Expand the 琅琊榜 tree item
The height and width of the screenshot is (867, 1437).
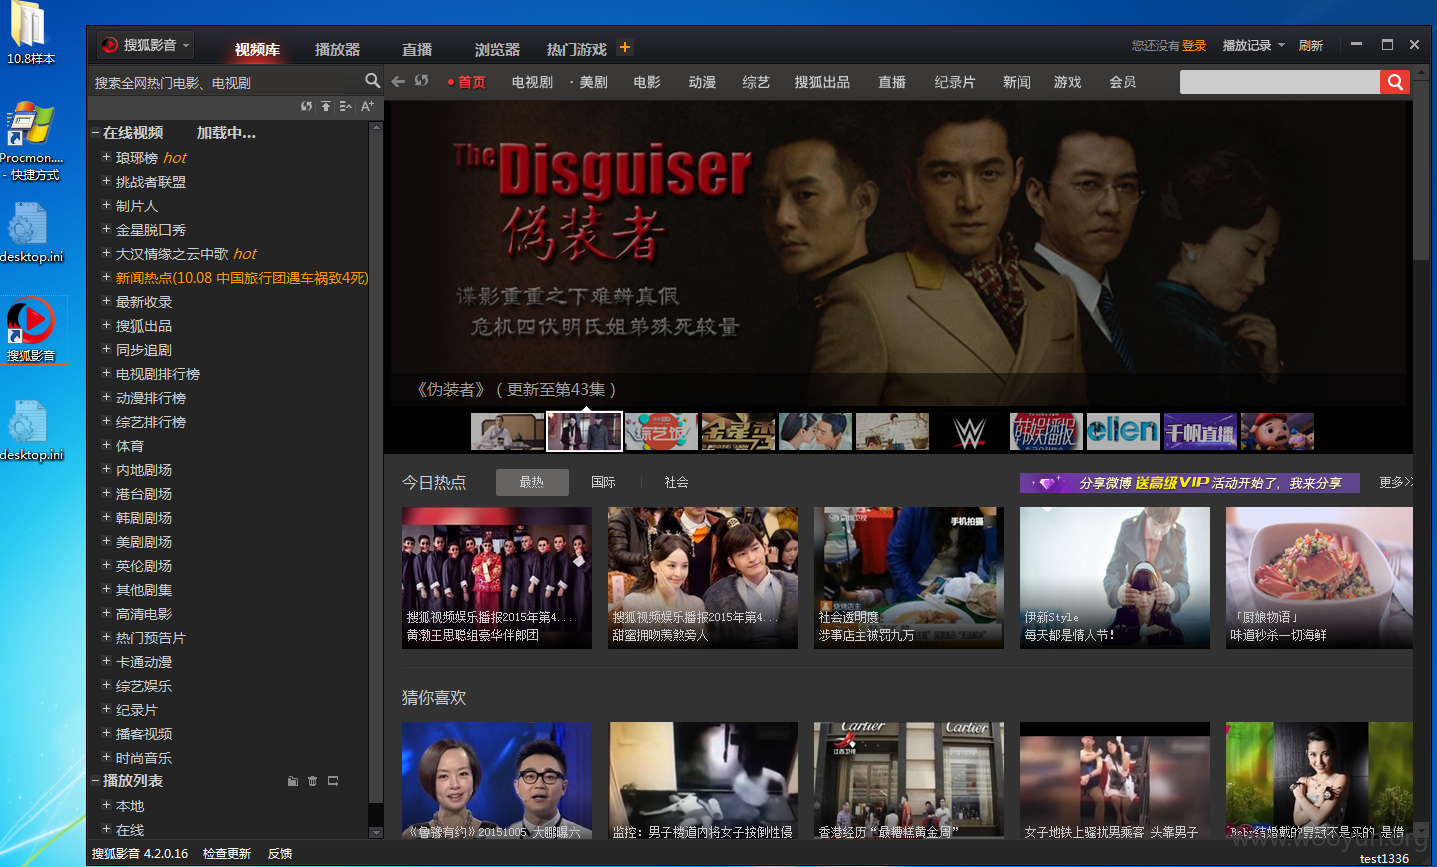(106, 157)
